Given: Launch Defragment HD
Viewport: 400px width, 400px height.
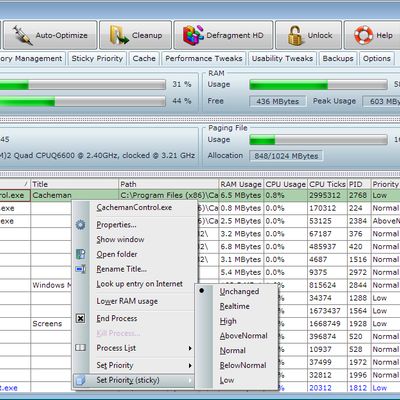Looking at the screenshot, I should tap(223, 35).
